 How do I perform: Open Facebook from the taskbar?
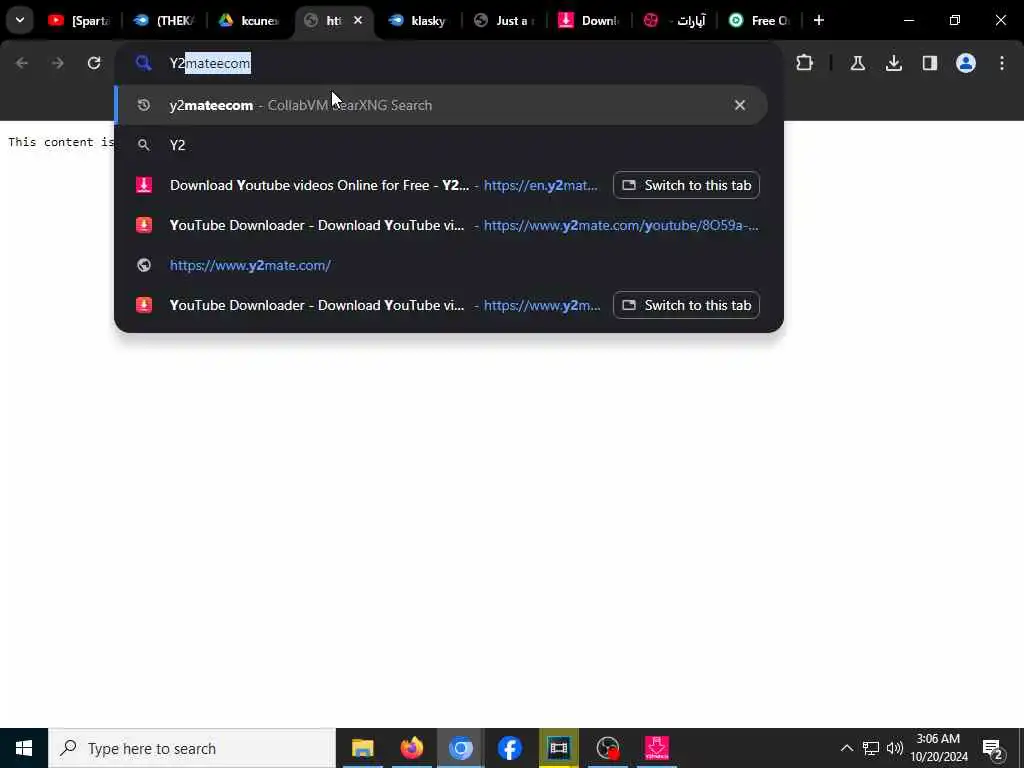point(509,748)
